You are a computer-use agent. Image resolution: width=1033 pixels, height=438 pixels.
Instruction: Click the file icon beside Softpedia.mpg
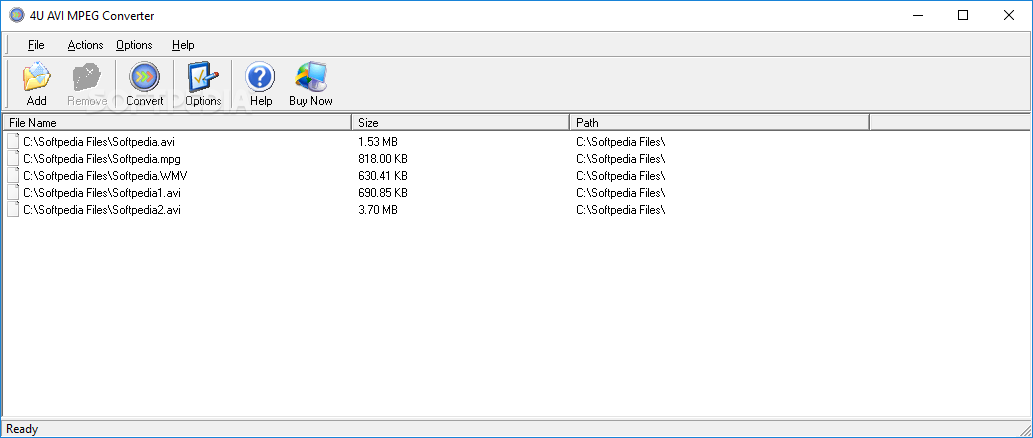tap(13, 159)
